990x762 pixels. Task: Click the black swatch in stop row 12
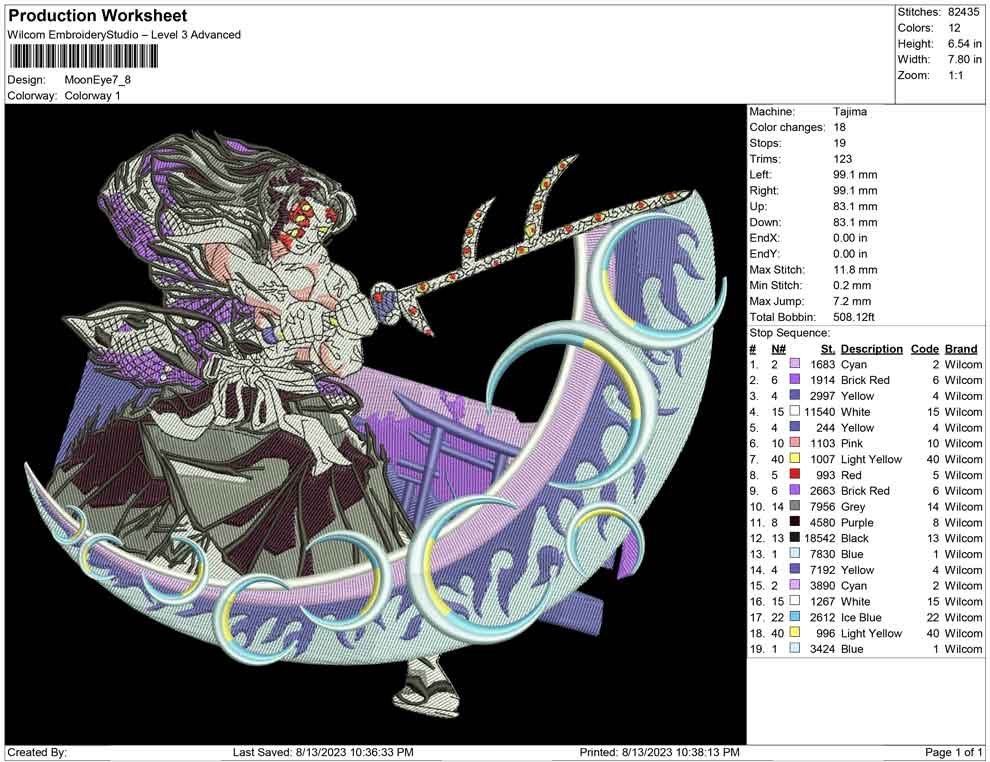[x=795, y=538]
